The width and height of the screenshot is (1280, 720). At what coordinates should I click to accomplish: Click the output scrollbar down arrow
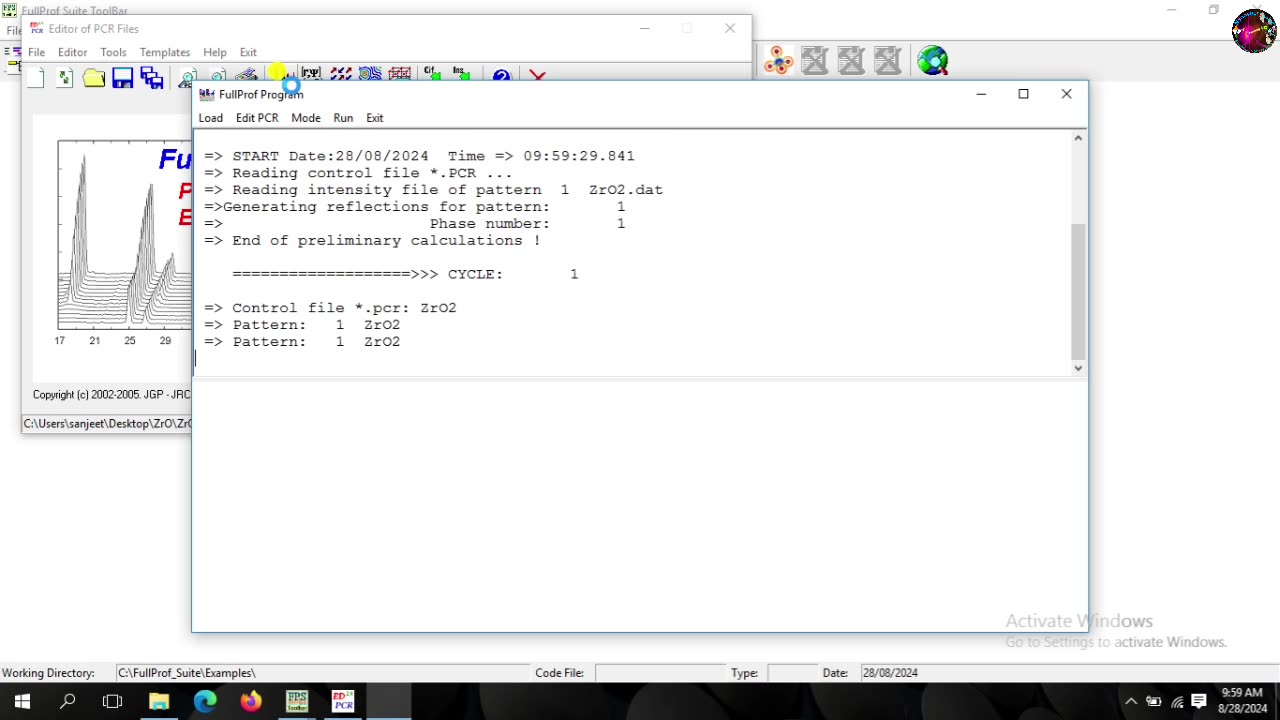pyautogui.click(x=1078, y=368)
